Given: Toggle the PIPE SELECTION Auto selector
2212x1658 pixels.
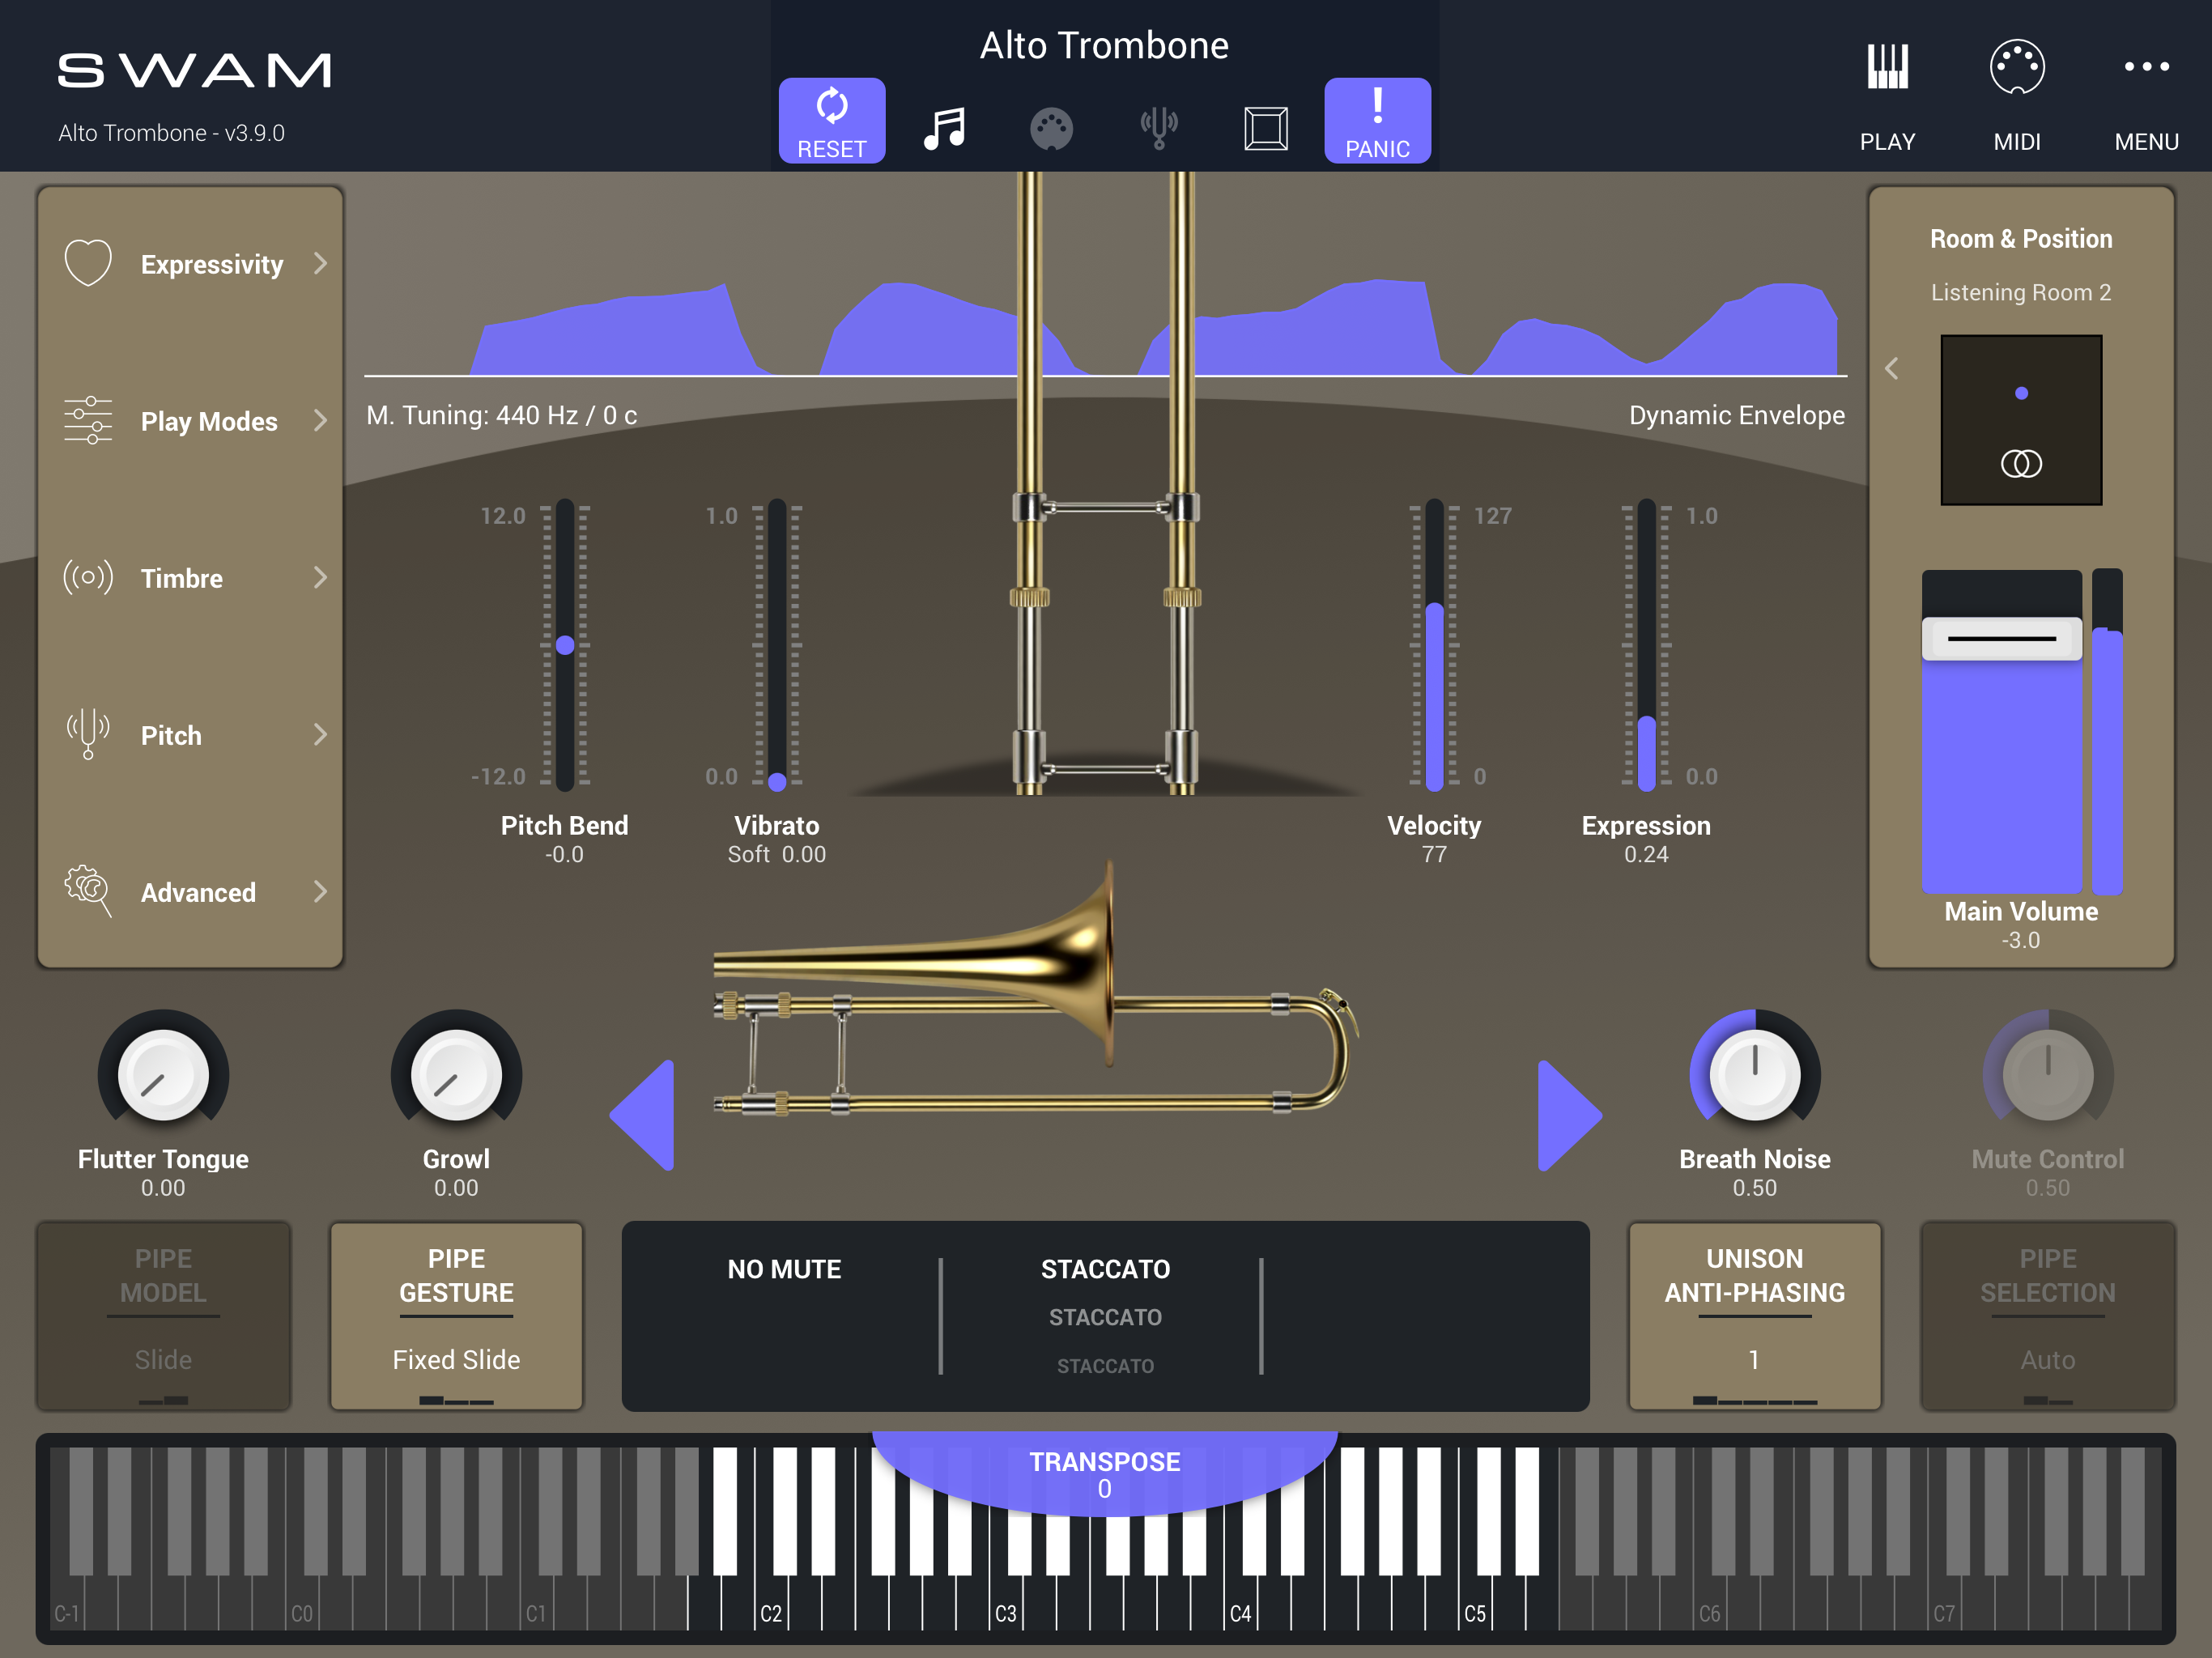Looking at the screenshot, I should tap(2048, 1316).
